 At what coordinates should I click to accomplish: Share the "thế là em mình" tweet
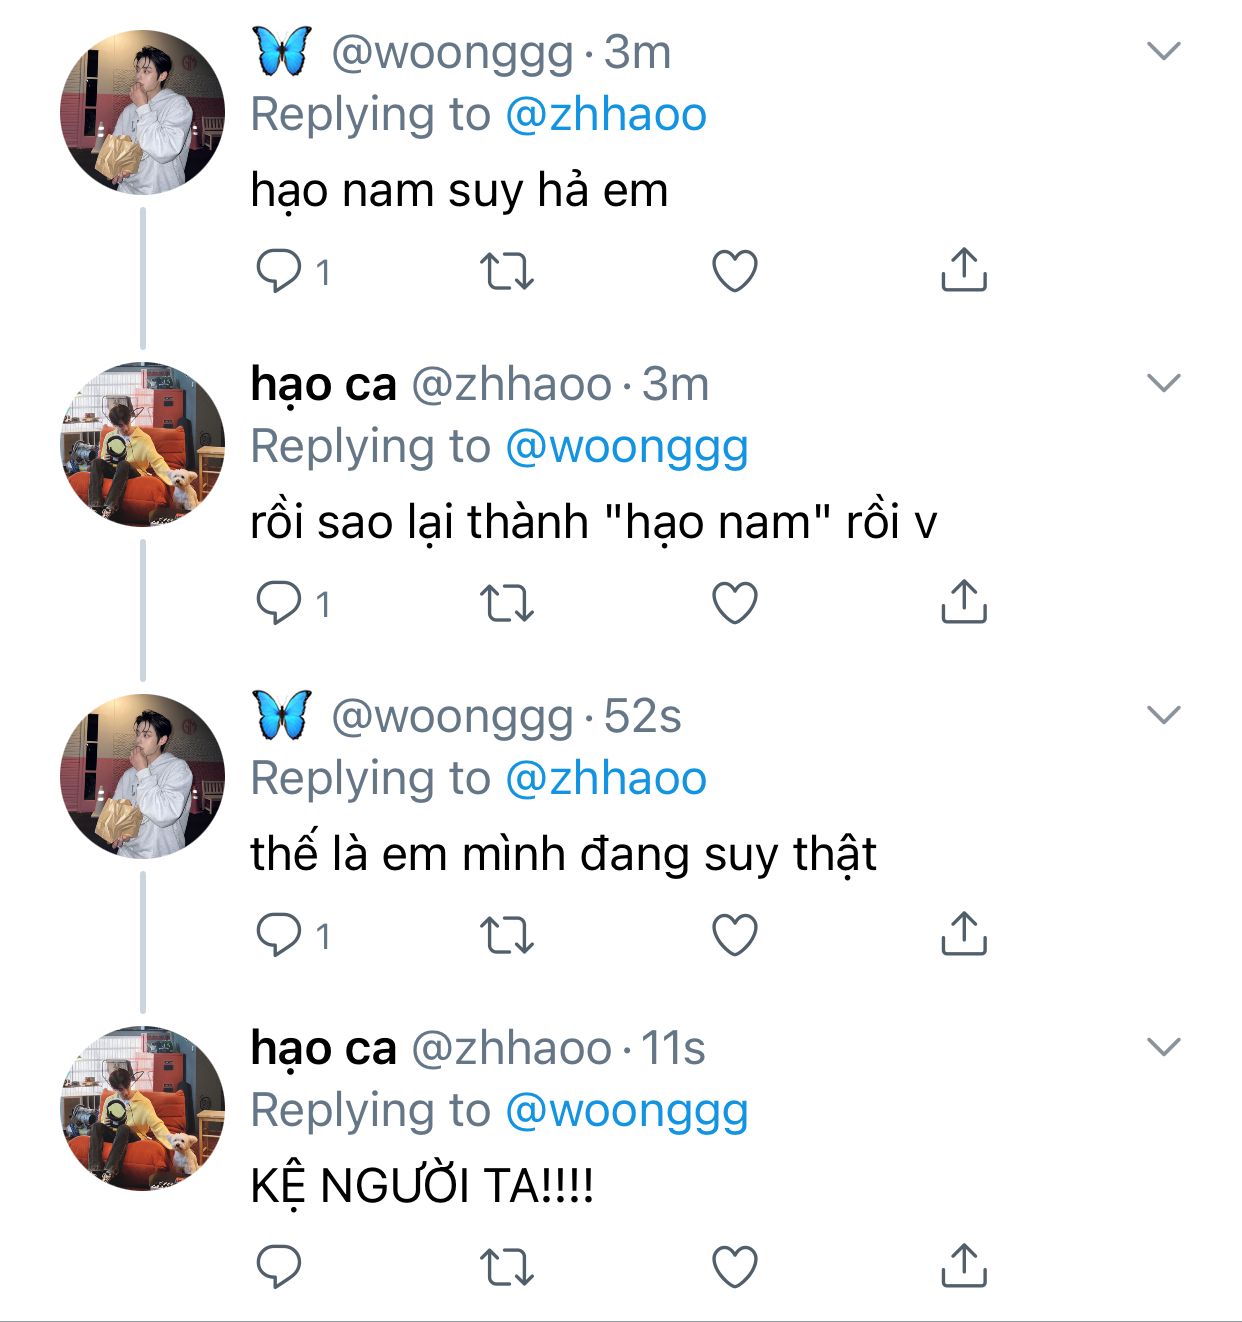[963, 934]
